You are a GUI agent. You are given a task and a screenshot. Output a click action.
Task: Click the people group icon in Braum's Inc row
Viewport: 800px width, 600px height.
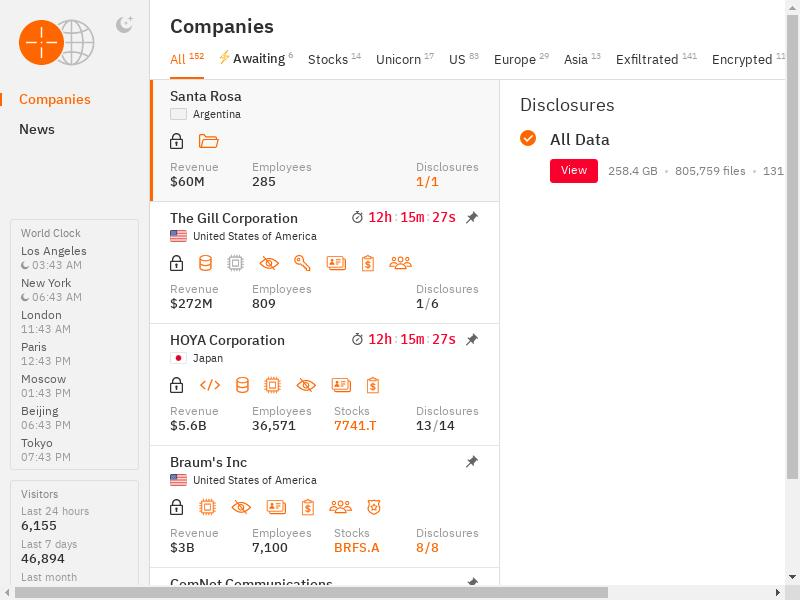[341, 507]
